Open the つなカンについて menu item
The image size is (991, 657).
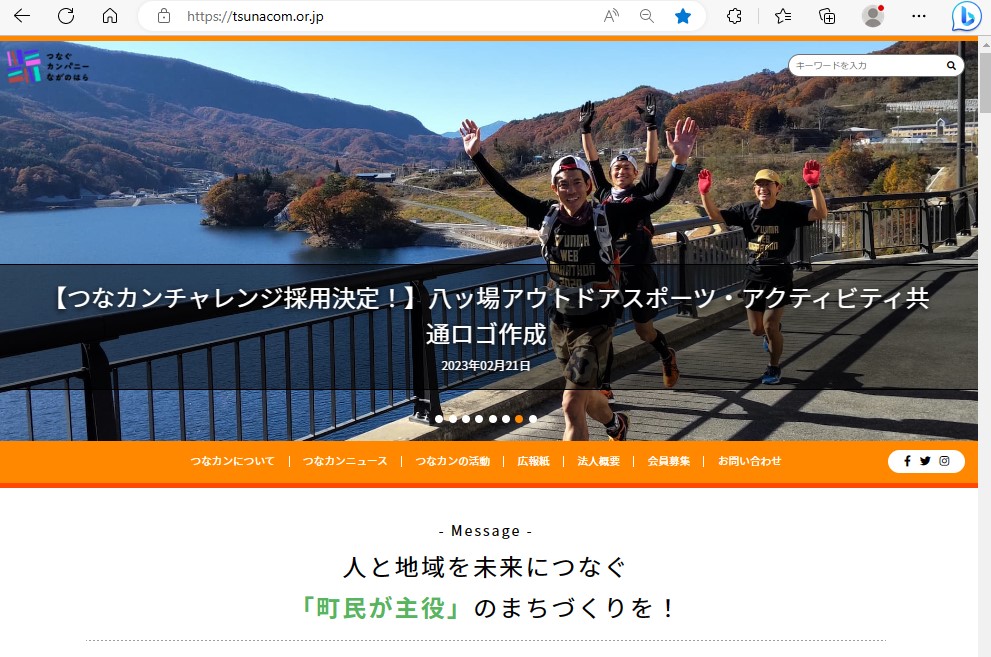[232, 461]
